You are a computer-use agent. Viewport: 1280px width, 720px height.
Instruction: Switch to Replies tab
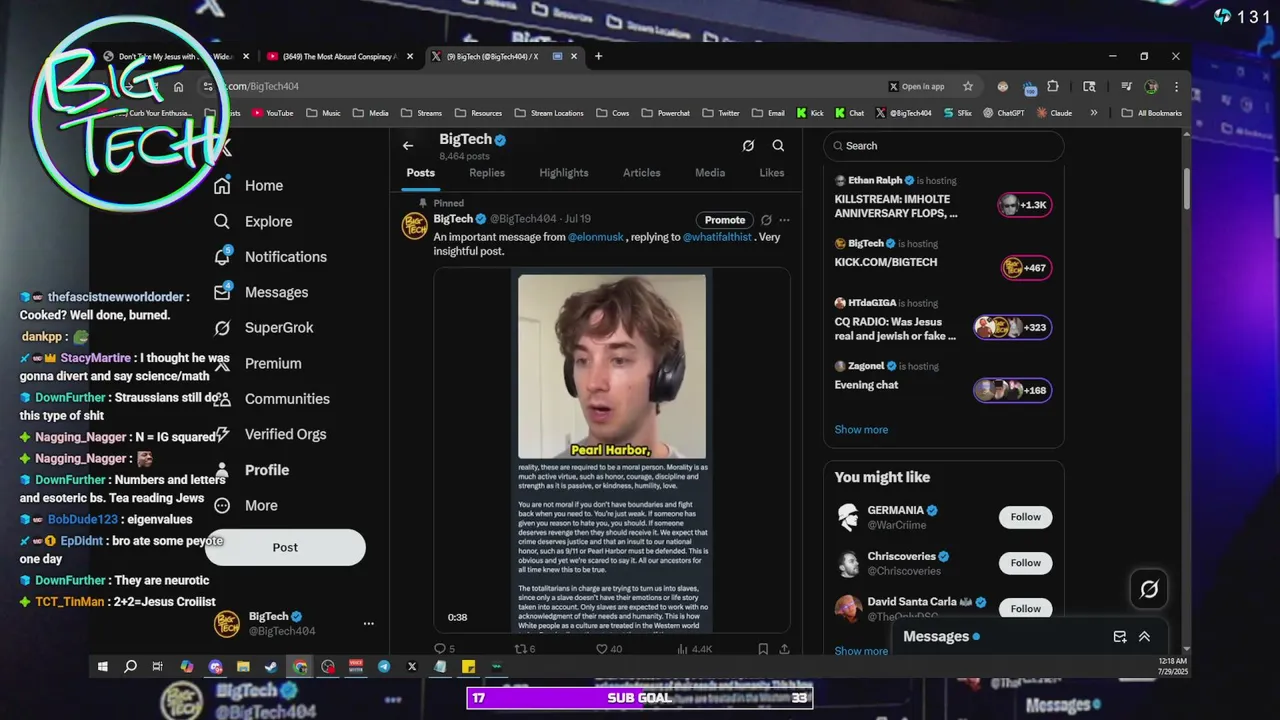[487, 173]
